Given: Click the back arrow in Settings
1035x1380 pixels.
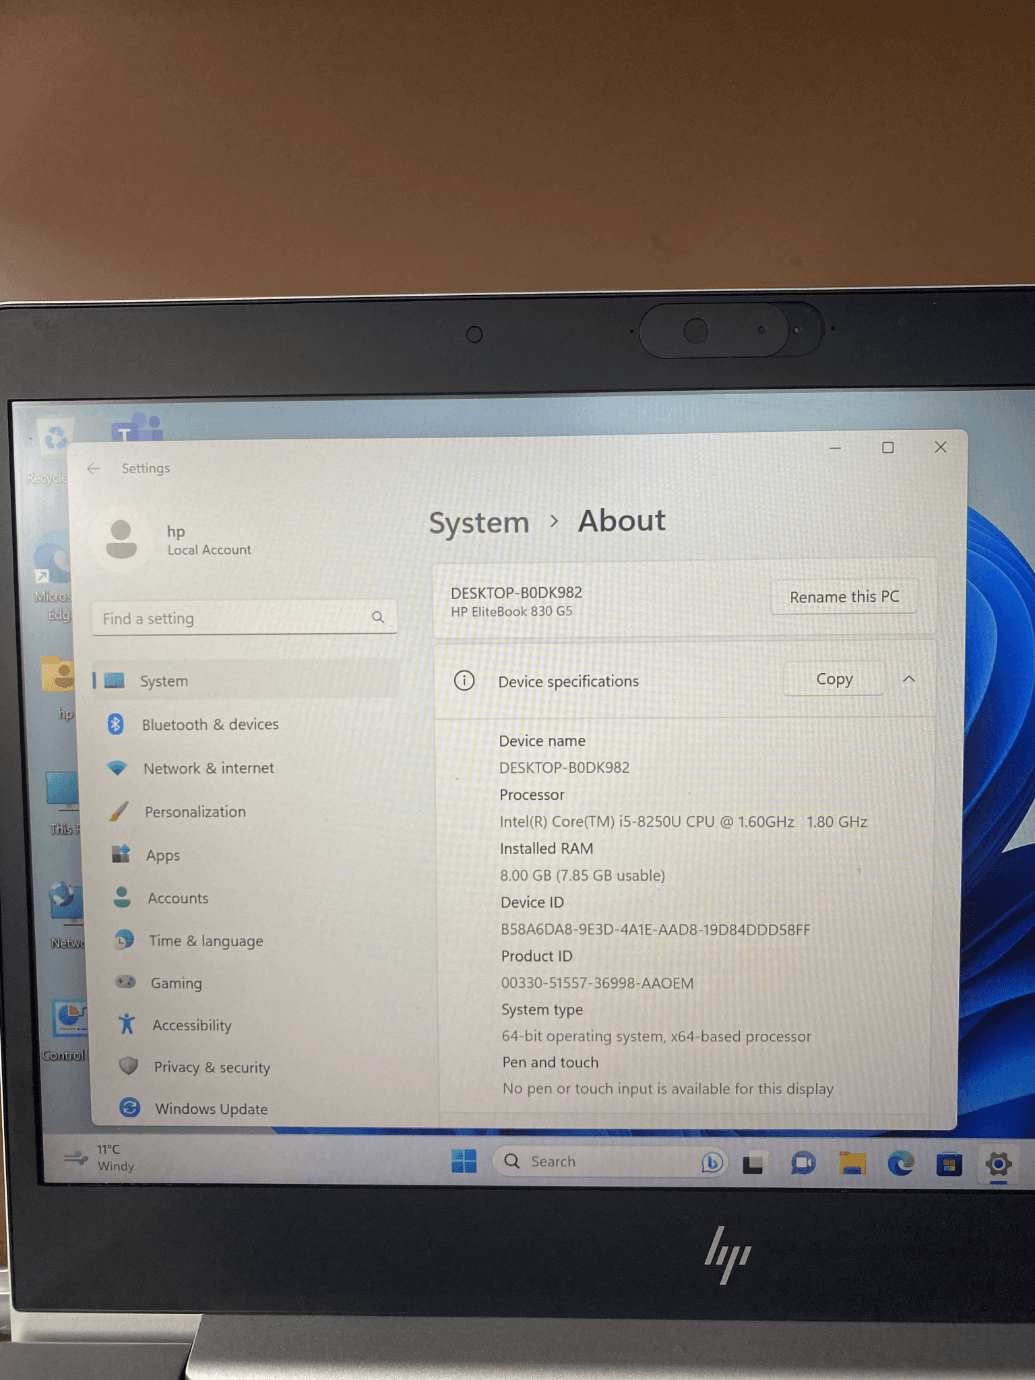Looking at the screenshot, I should [94, 468].
